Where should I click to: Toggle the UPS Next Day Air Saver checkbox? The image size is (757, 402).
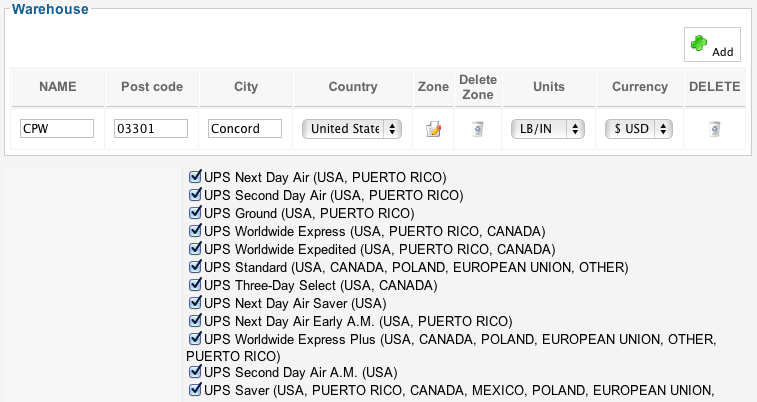[x=195, y=303]
